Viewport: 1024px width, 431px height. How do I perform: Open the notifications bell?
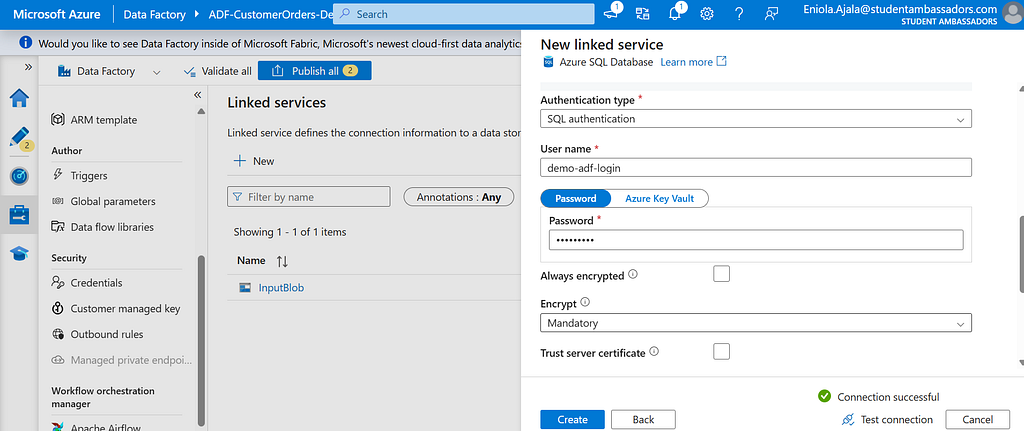675,13
